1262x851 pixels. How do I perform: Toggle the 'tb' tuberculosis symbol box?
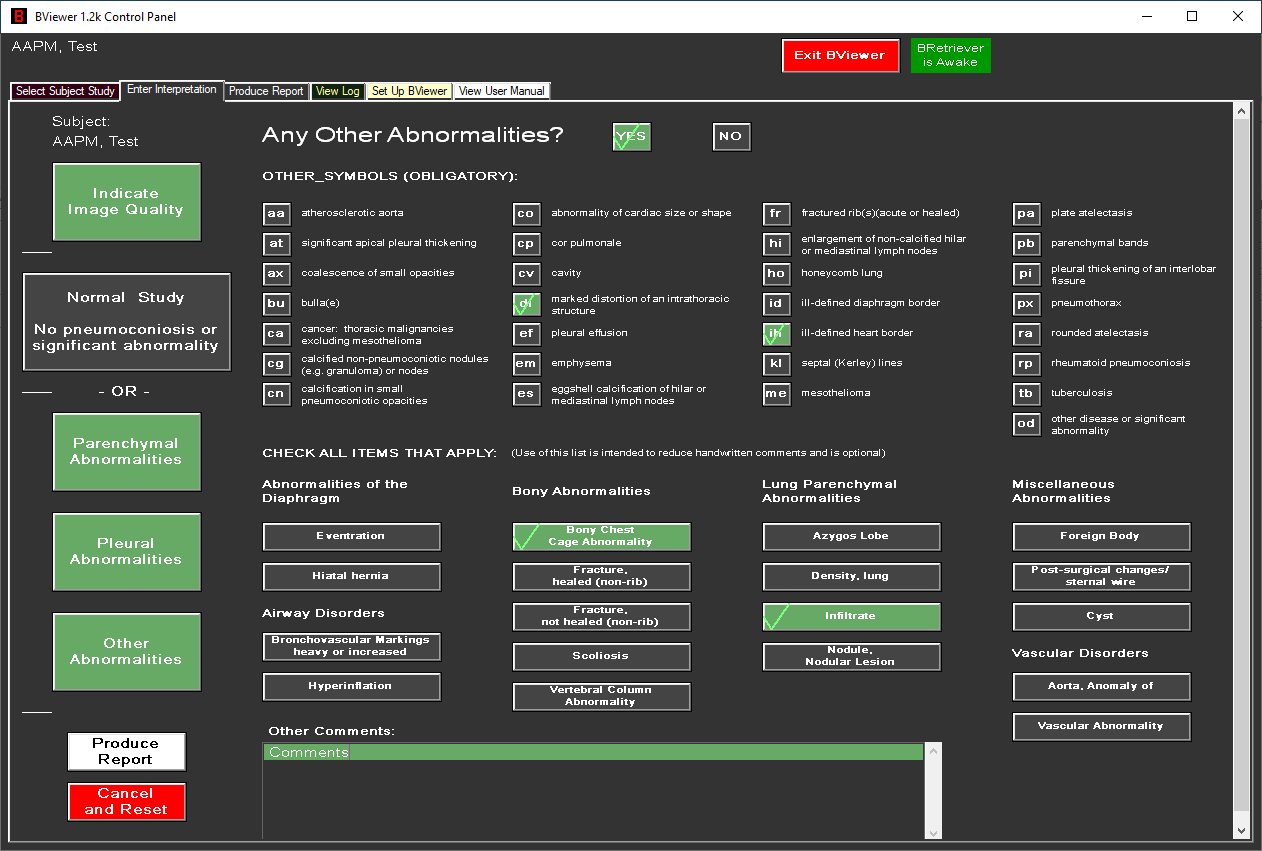1026,394
